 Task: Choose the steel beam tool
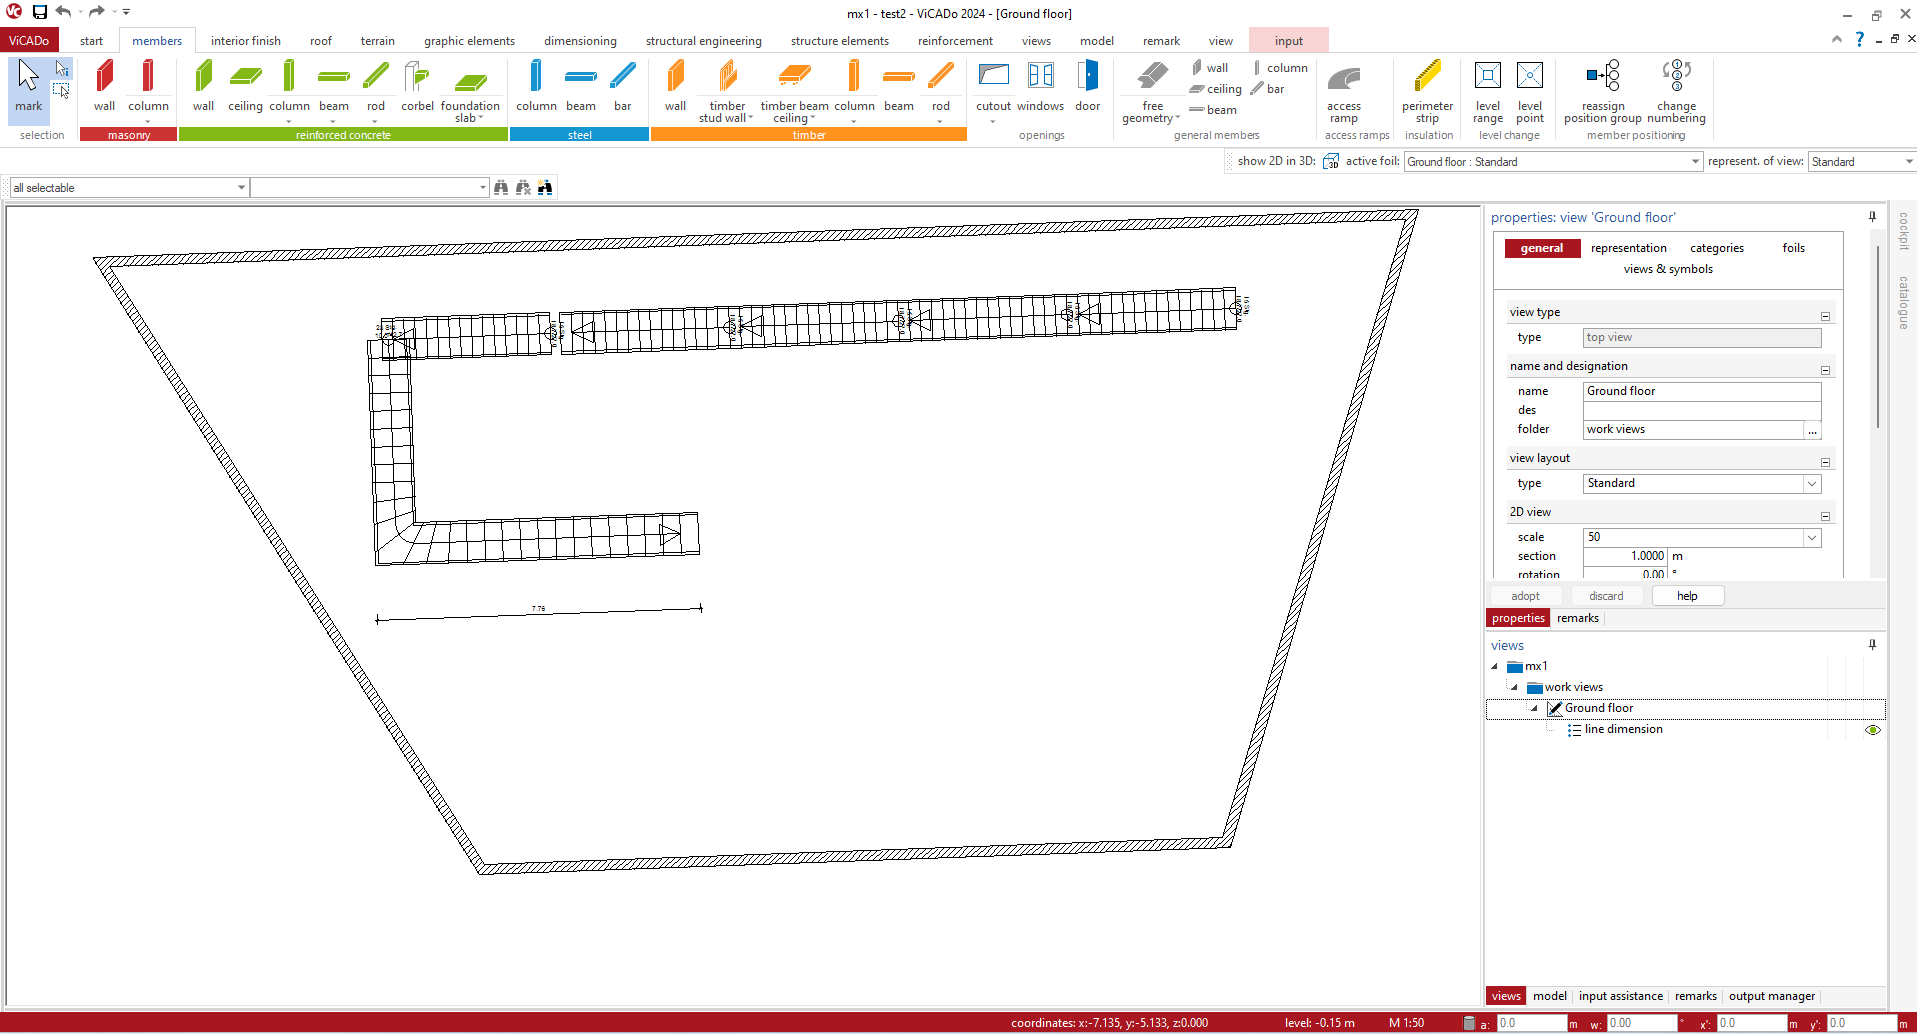pos(580,86)
